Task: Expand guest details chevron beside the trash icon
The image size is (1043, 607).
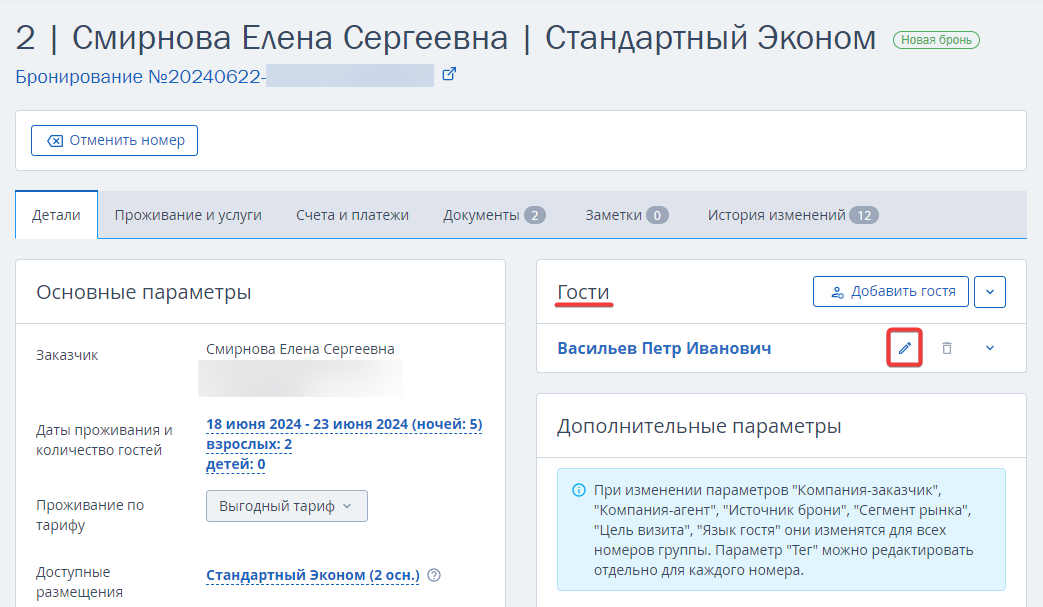Action: tap(990, 348)
